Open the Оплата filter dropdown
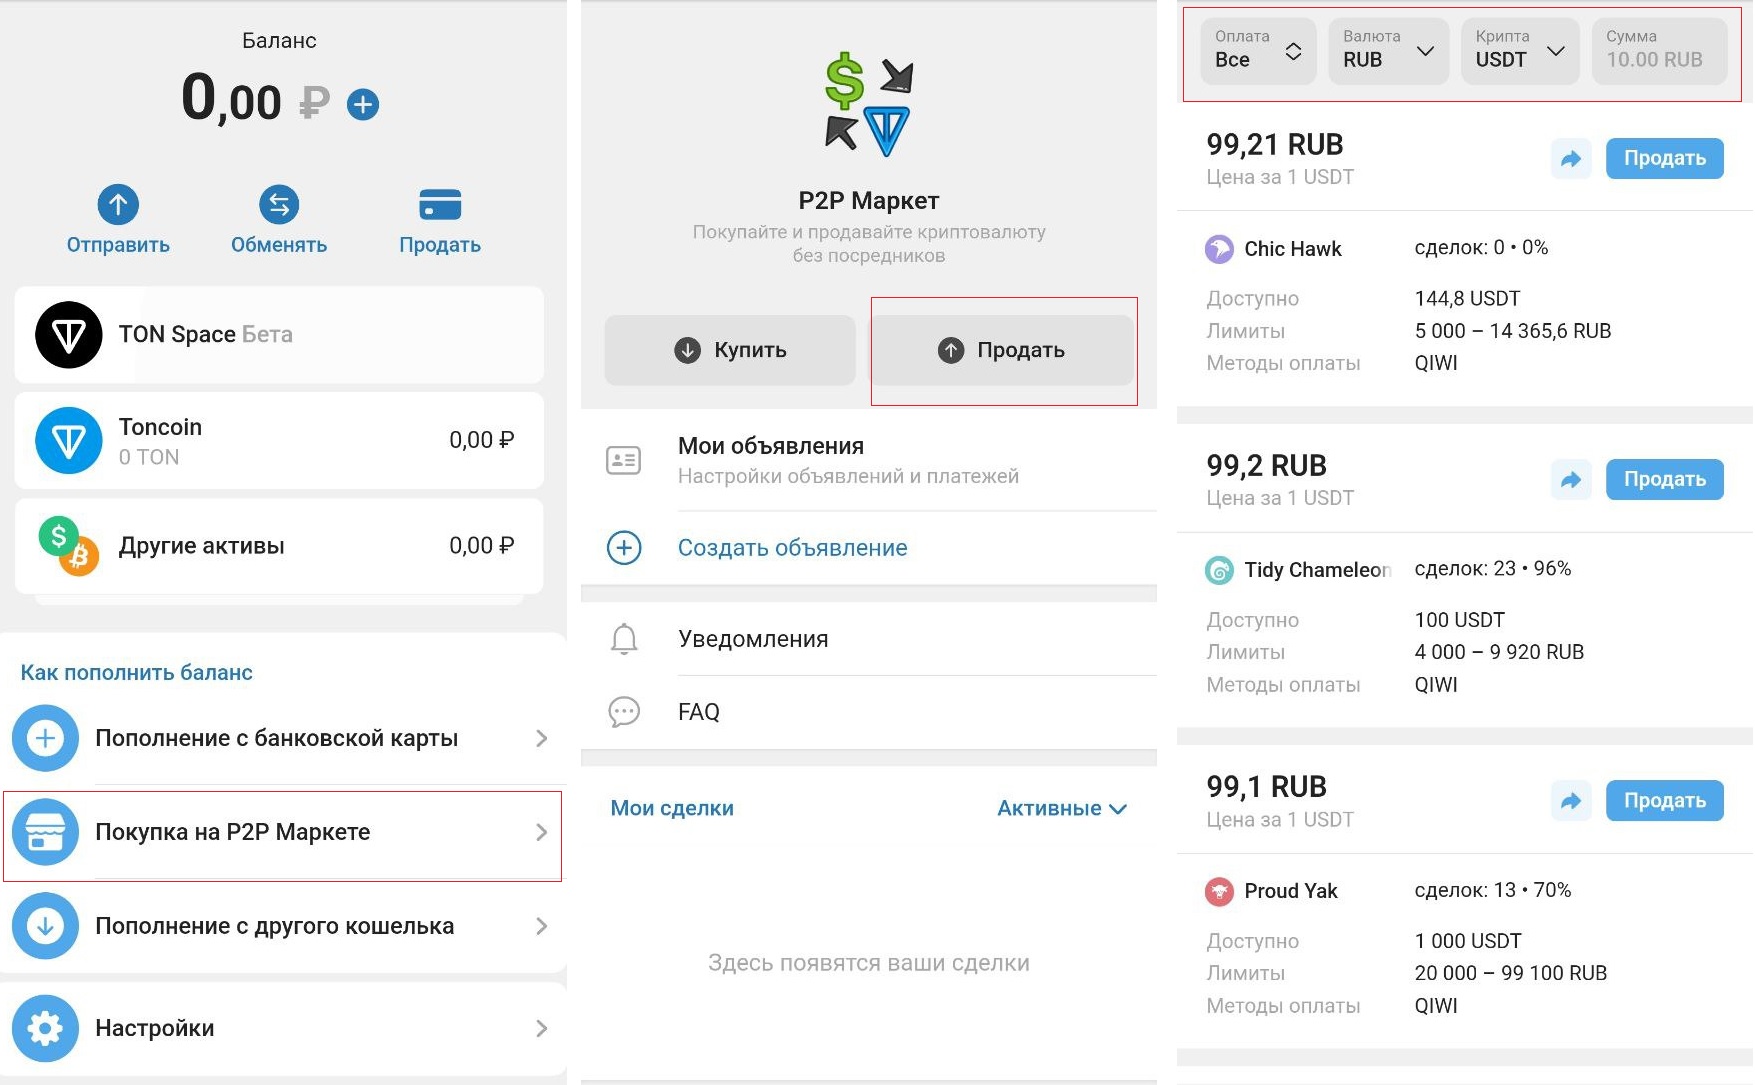Screen dimensions: 1755x1085 pos(1258,51)
